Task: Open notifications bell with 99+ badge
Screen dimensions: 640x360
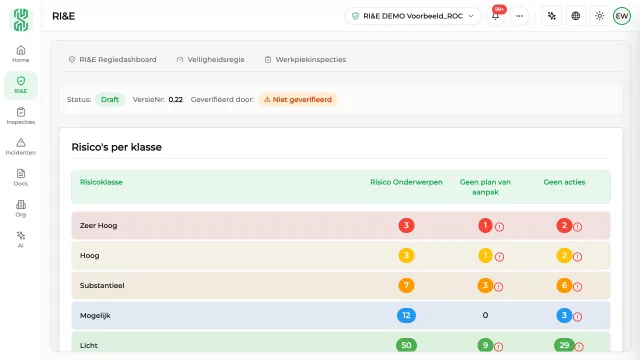Action: 496,16
